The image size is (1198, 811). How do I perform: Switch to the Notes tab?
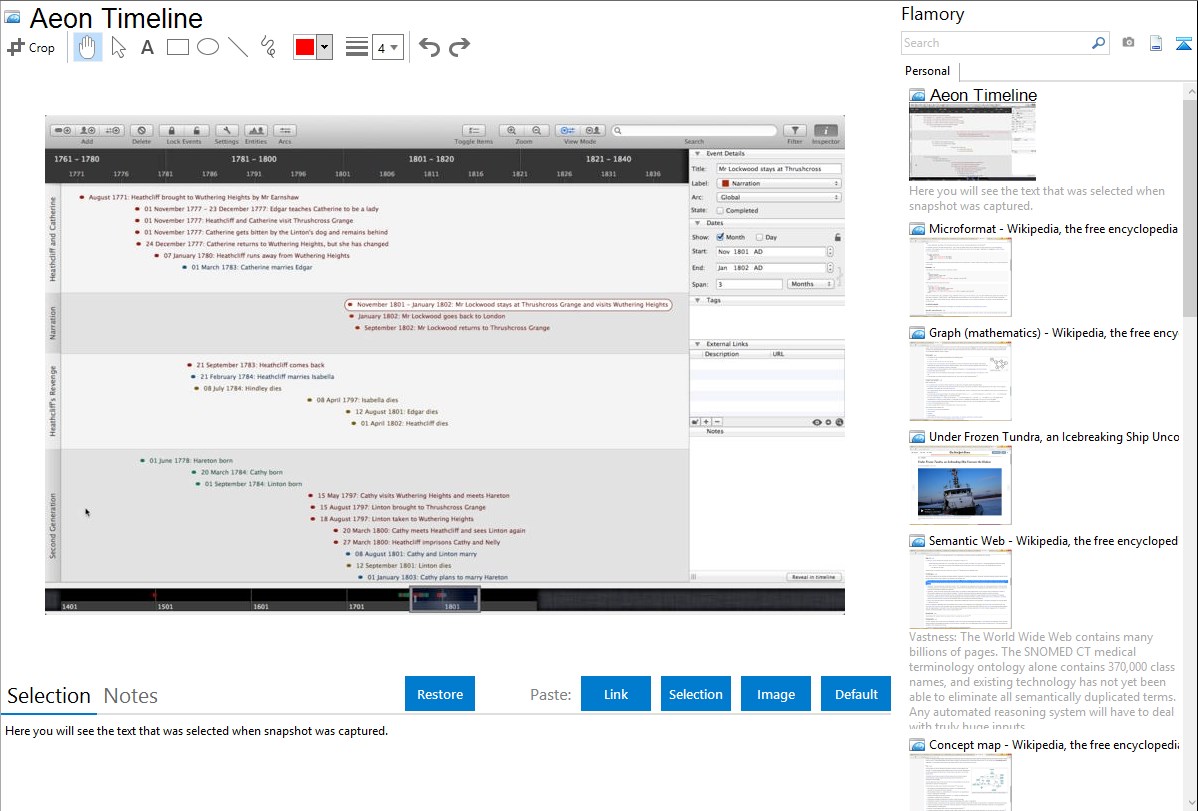pos(131,696)
